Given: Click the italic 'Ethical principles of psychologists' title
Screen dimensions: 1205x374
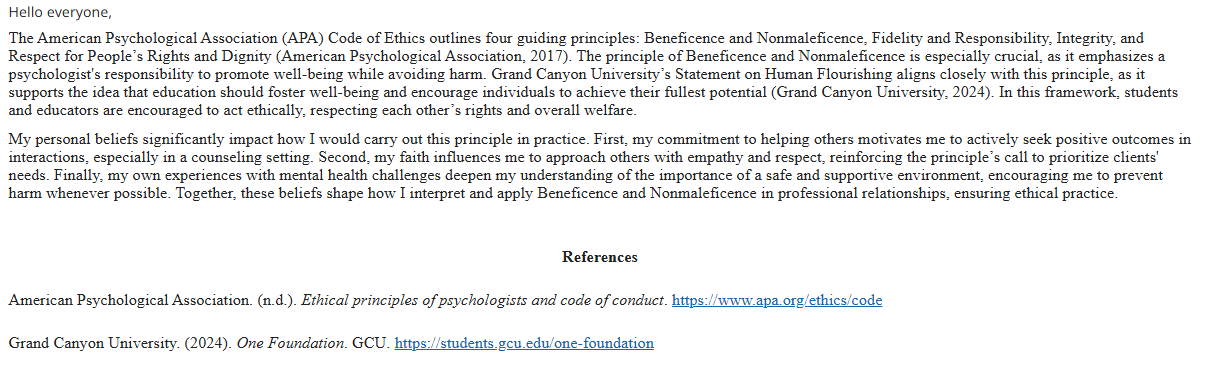Looking at the screenshot, I should 416,300.
